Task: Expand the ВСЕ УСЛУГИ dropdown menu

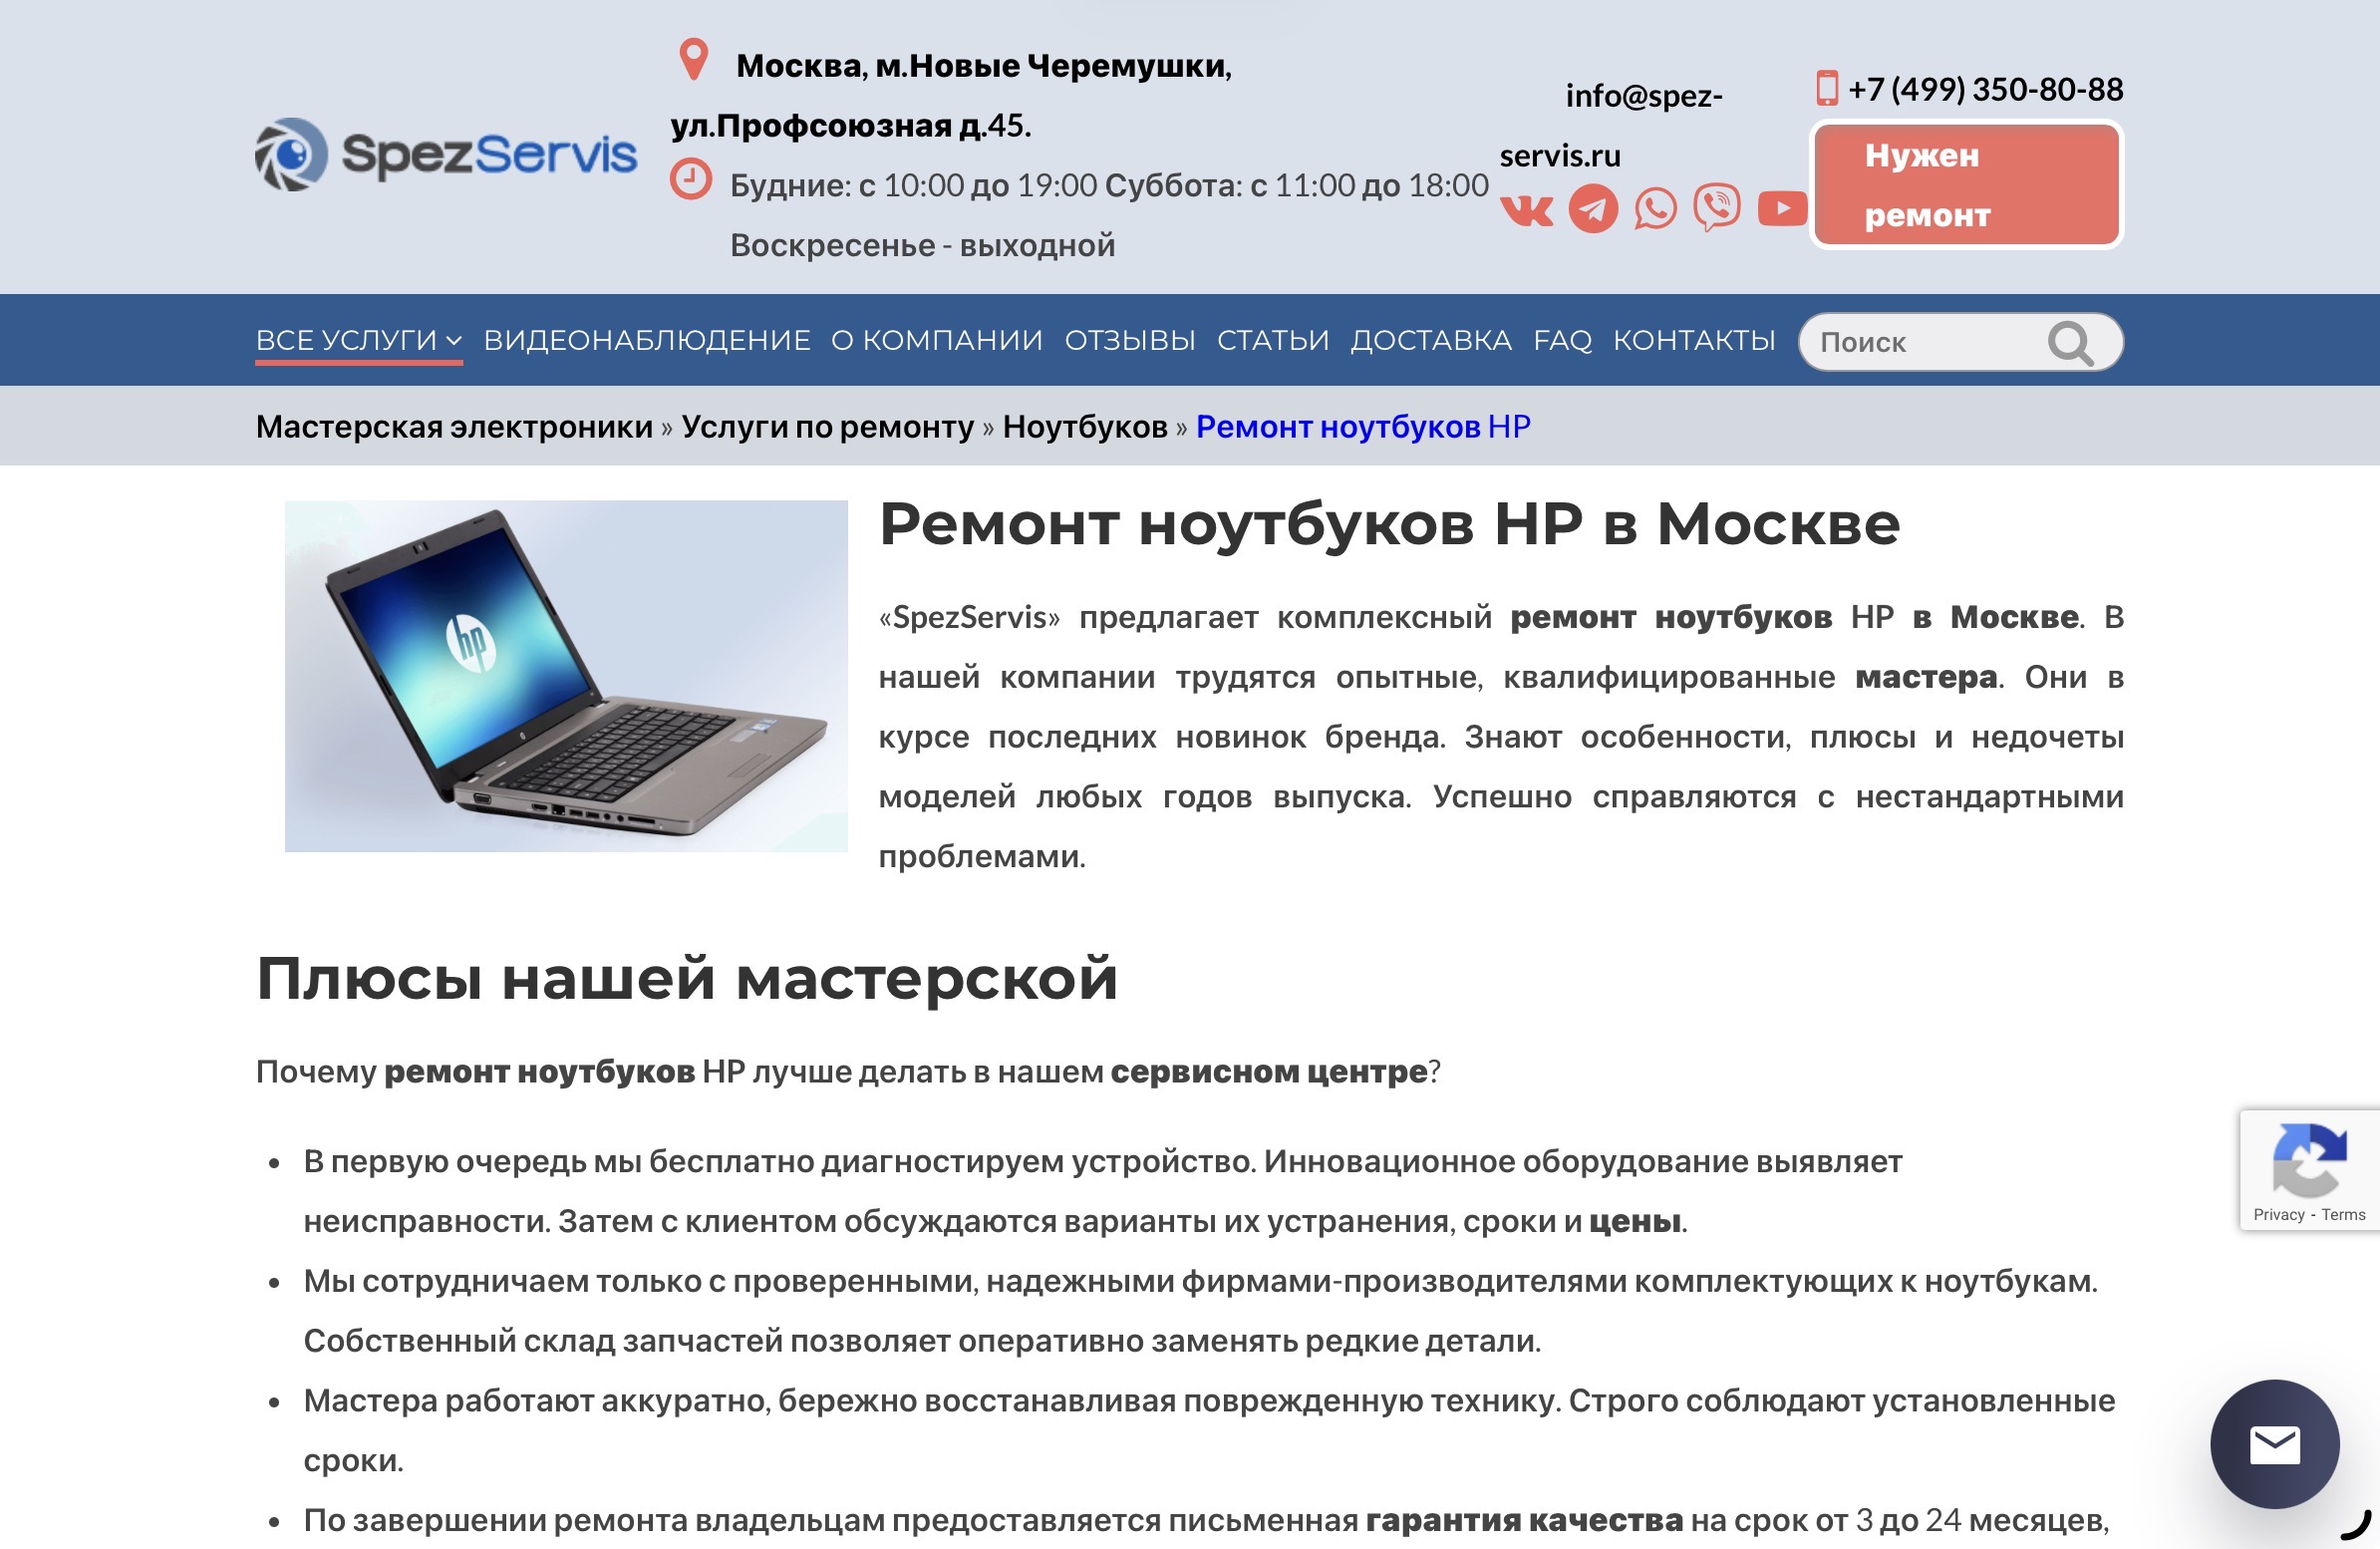Action: (x=359, y=341)
